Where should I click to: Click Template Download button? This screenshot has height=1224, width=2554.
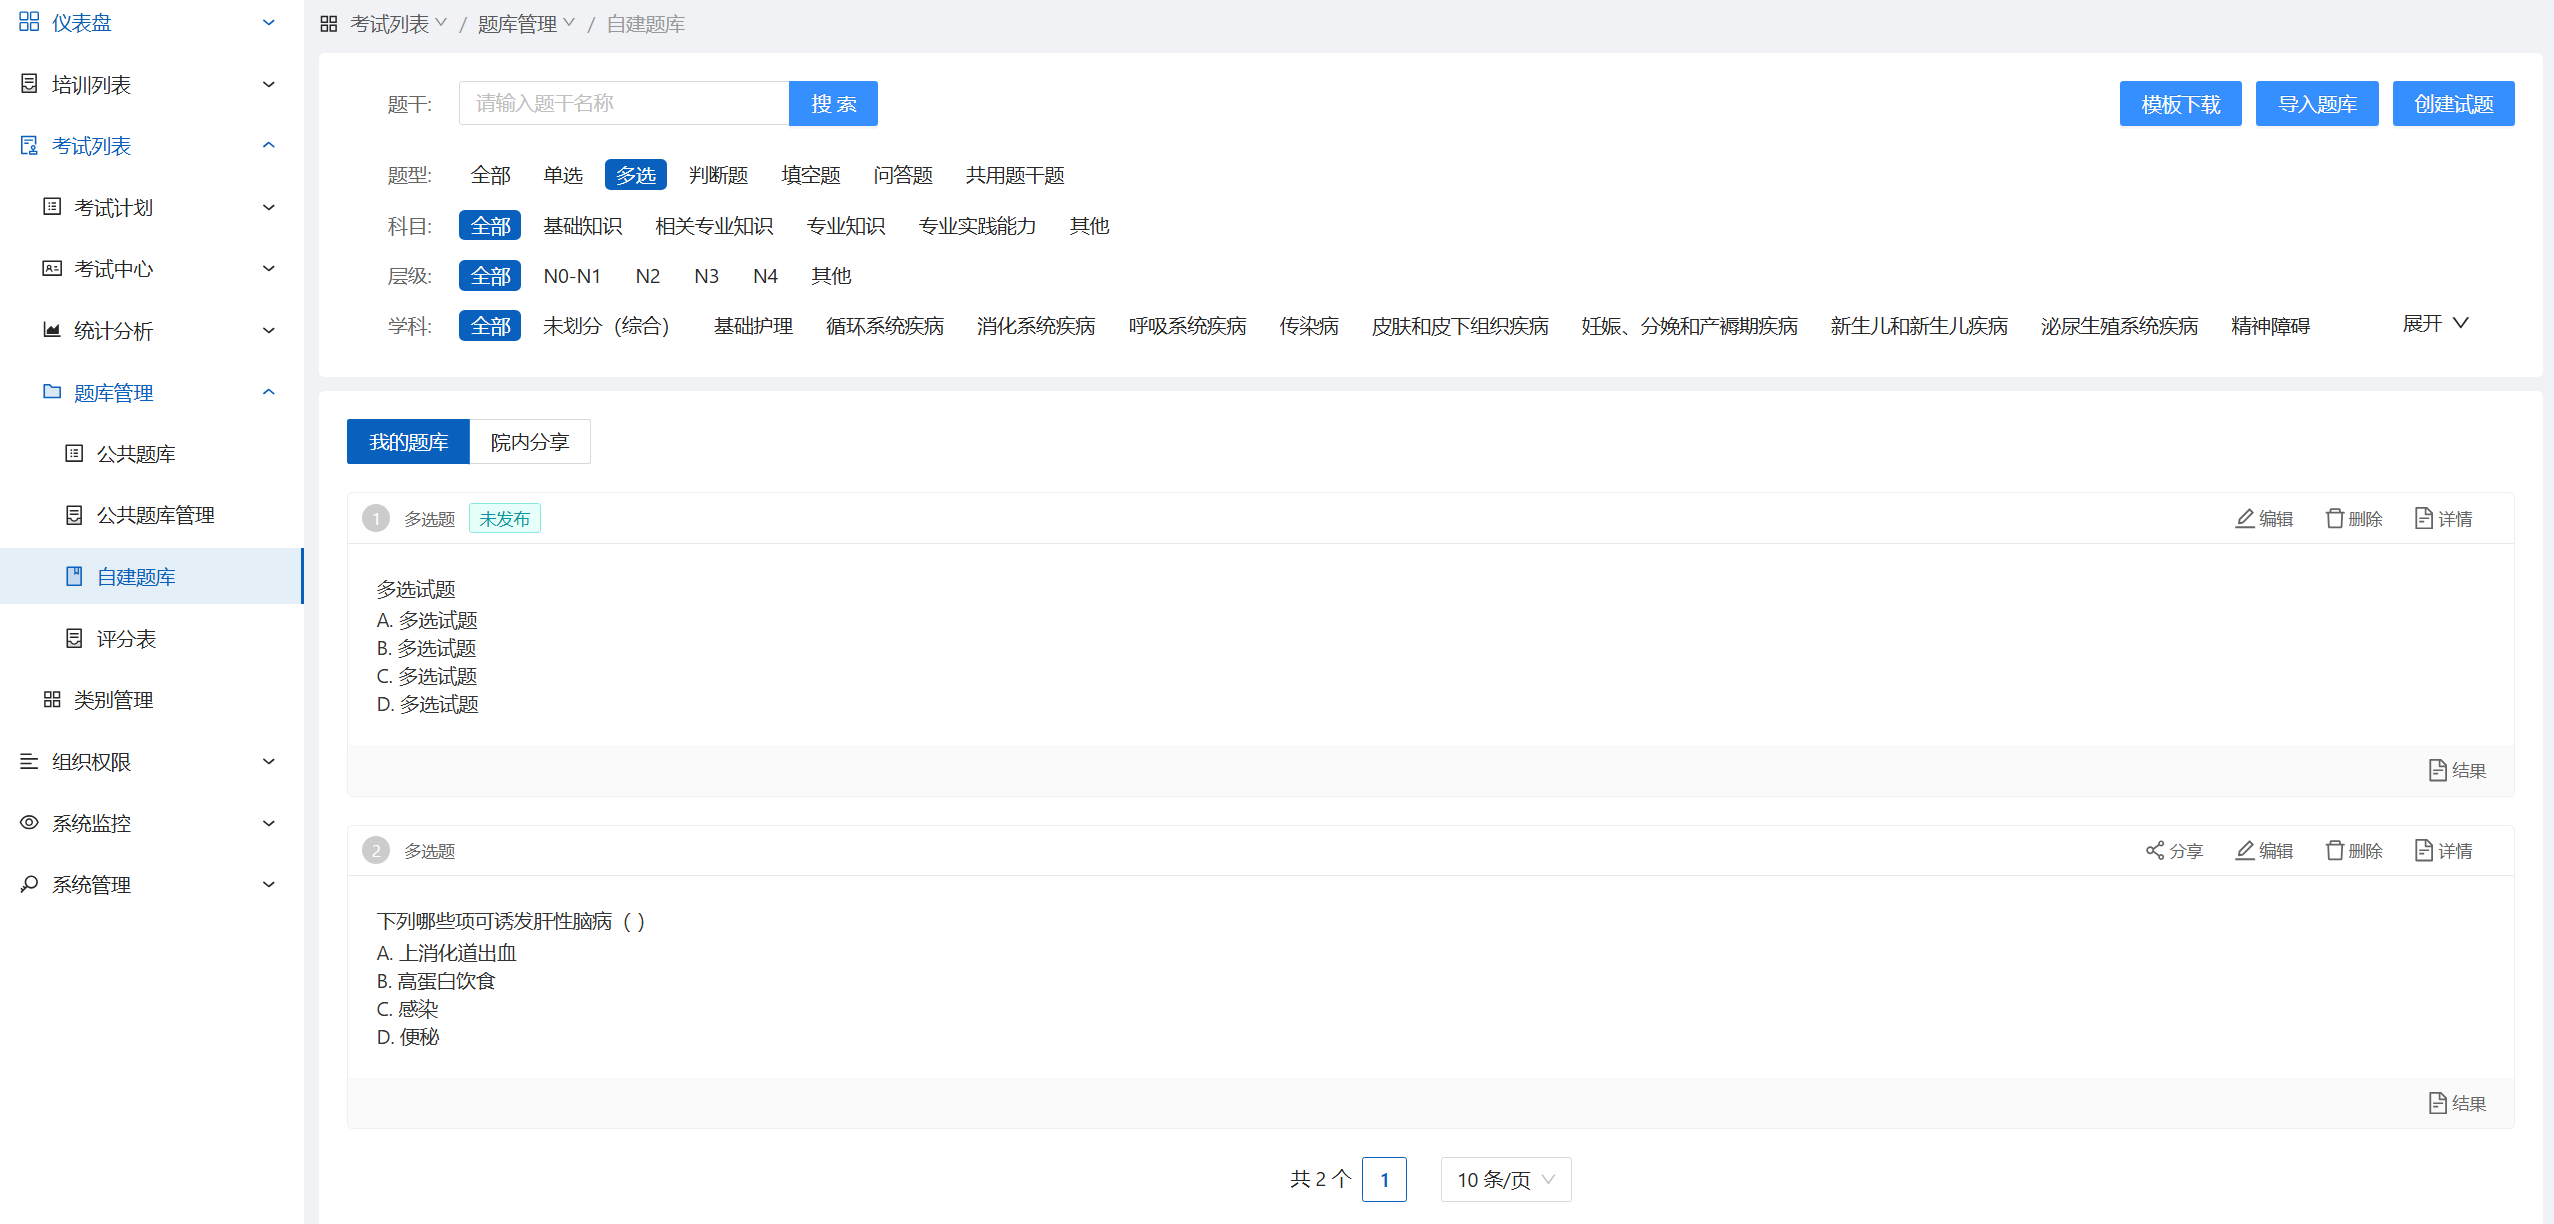(2180, 104)
